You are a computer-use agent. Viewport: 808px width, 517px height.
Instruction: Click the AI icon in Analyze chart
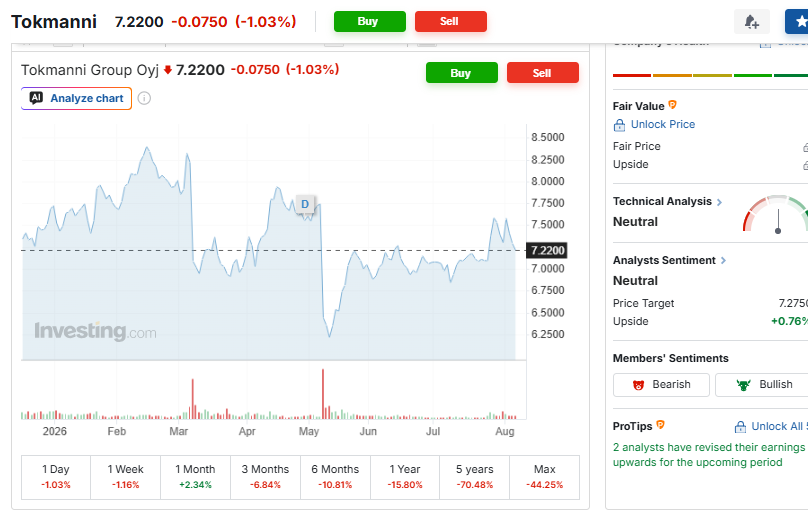point(36,98)
